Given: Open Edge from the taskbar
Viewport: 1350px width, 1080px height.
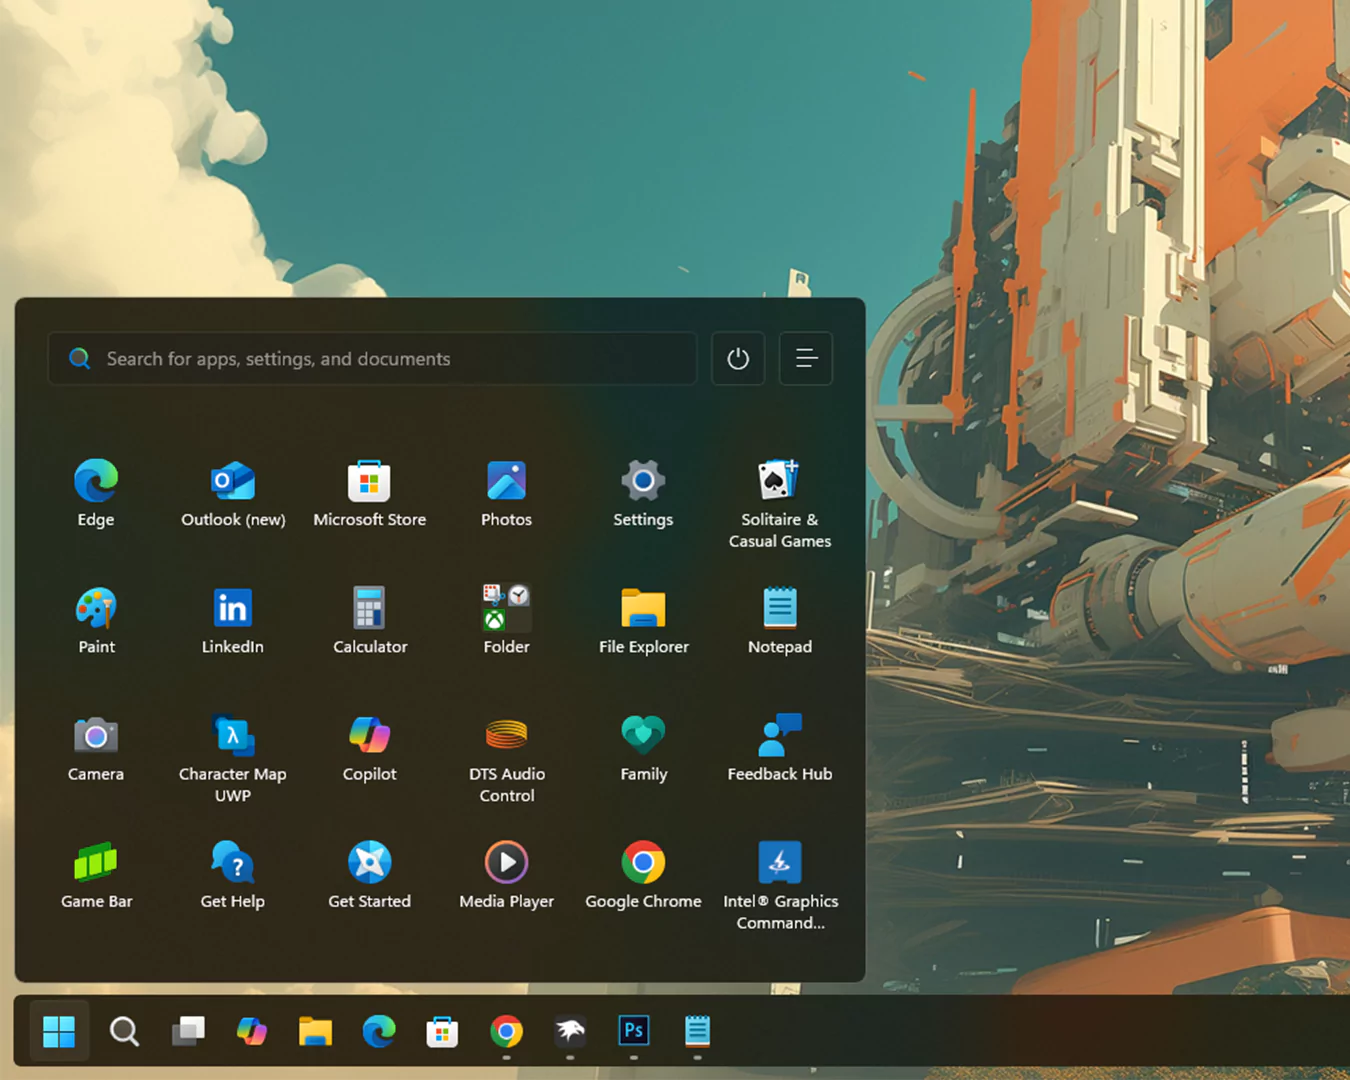Looking at the screenshot, I should [x=379, y=1031].
